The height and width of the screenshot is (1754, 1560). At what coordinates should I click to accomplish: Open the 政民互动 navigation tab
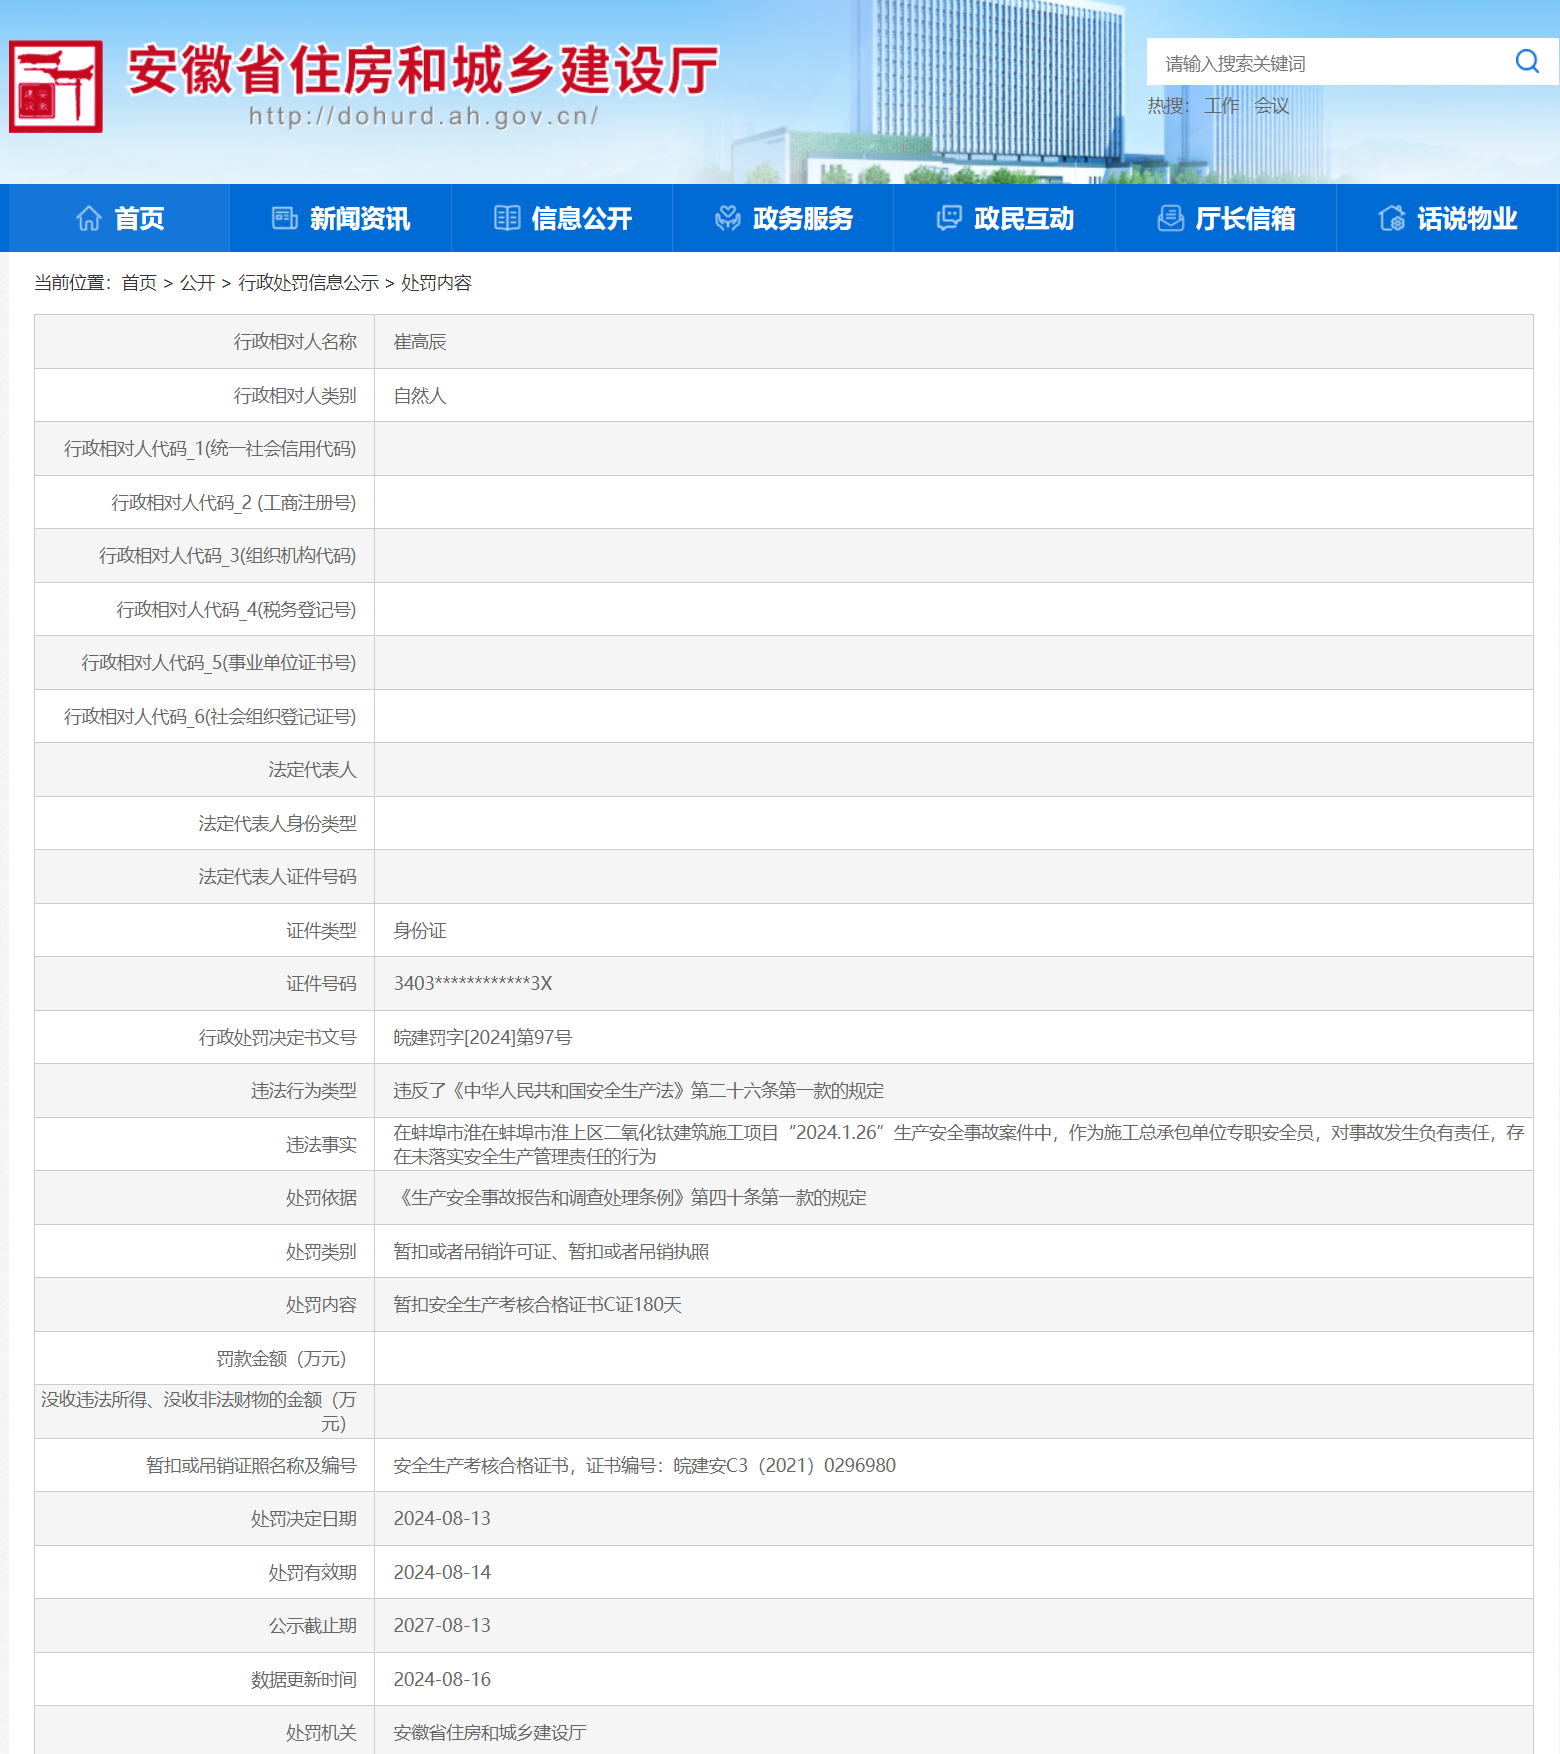(x=1005, y=218)
